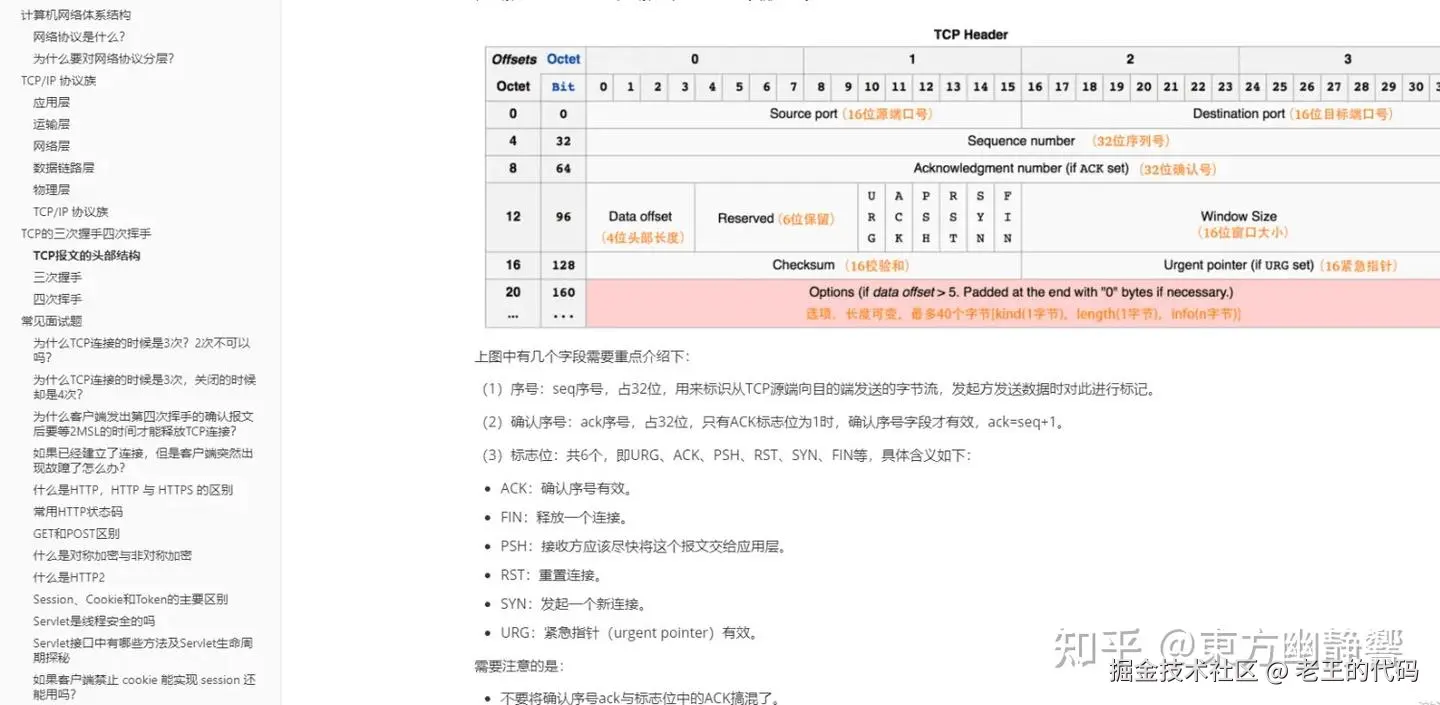Go to 什么是HTTP,HTTP 与 HTTPS 的区别
The image size is (1440, 705).
(133, 490)
